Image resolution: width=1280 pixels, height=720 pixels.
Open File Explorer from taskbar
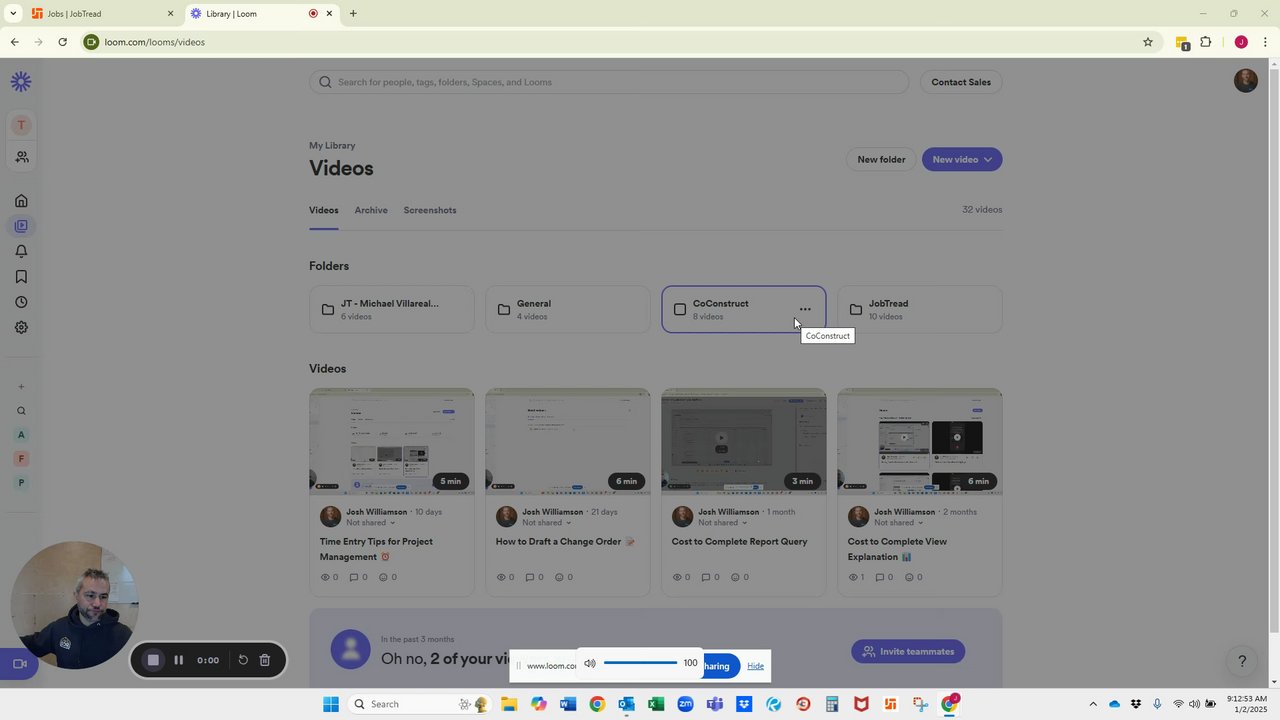pyautogui.click(x=509, y=704)
